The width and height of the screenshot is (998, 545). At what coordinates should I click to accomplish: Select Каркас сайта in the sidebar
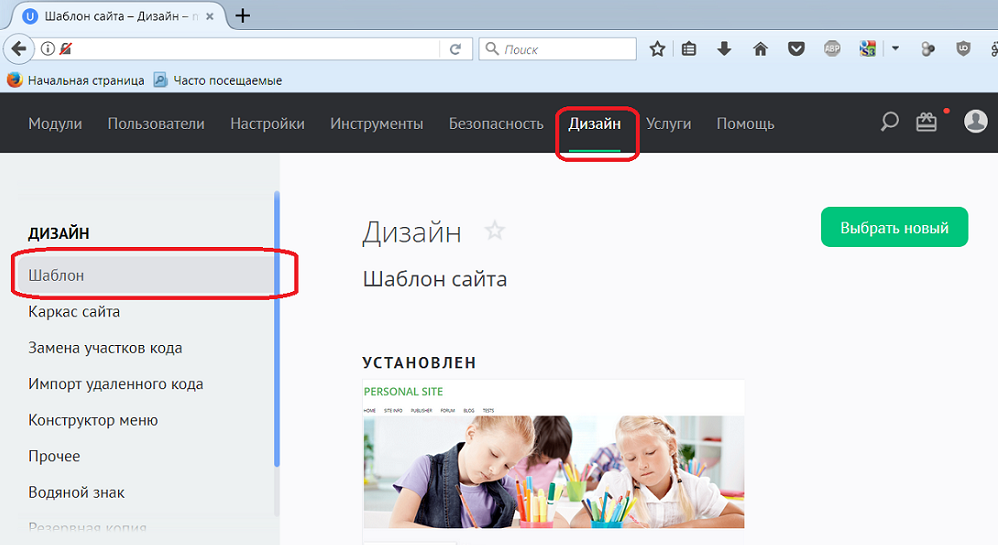coord(74,311)
